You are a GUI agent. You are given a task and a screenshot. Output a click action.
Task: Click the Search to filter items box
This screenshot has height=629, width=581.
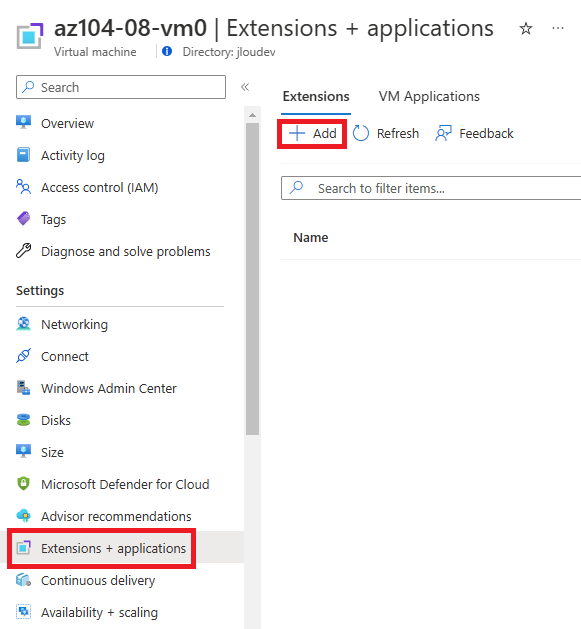click(431, 188)
